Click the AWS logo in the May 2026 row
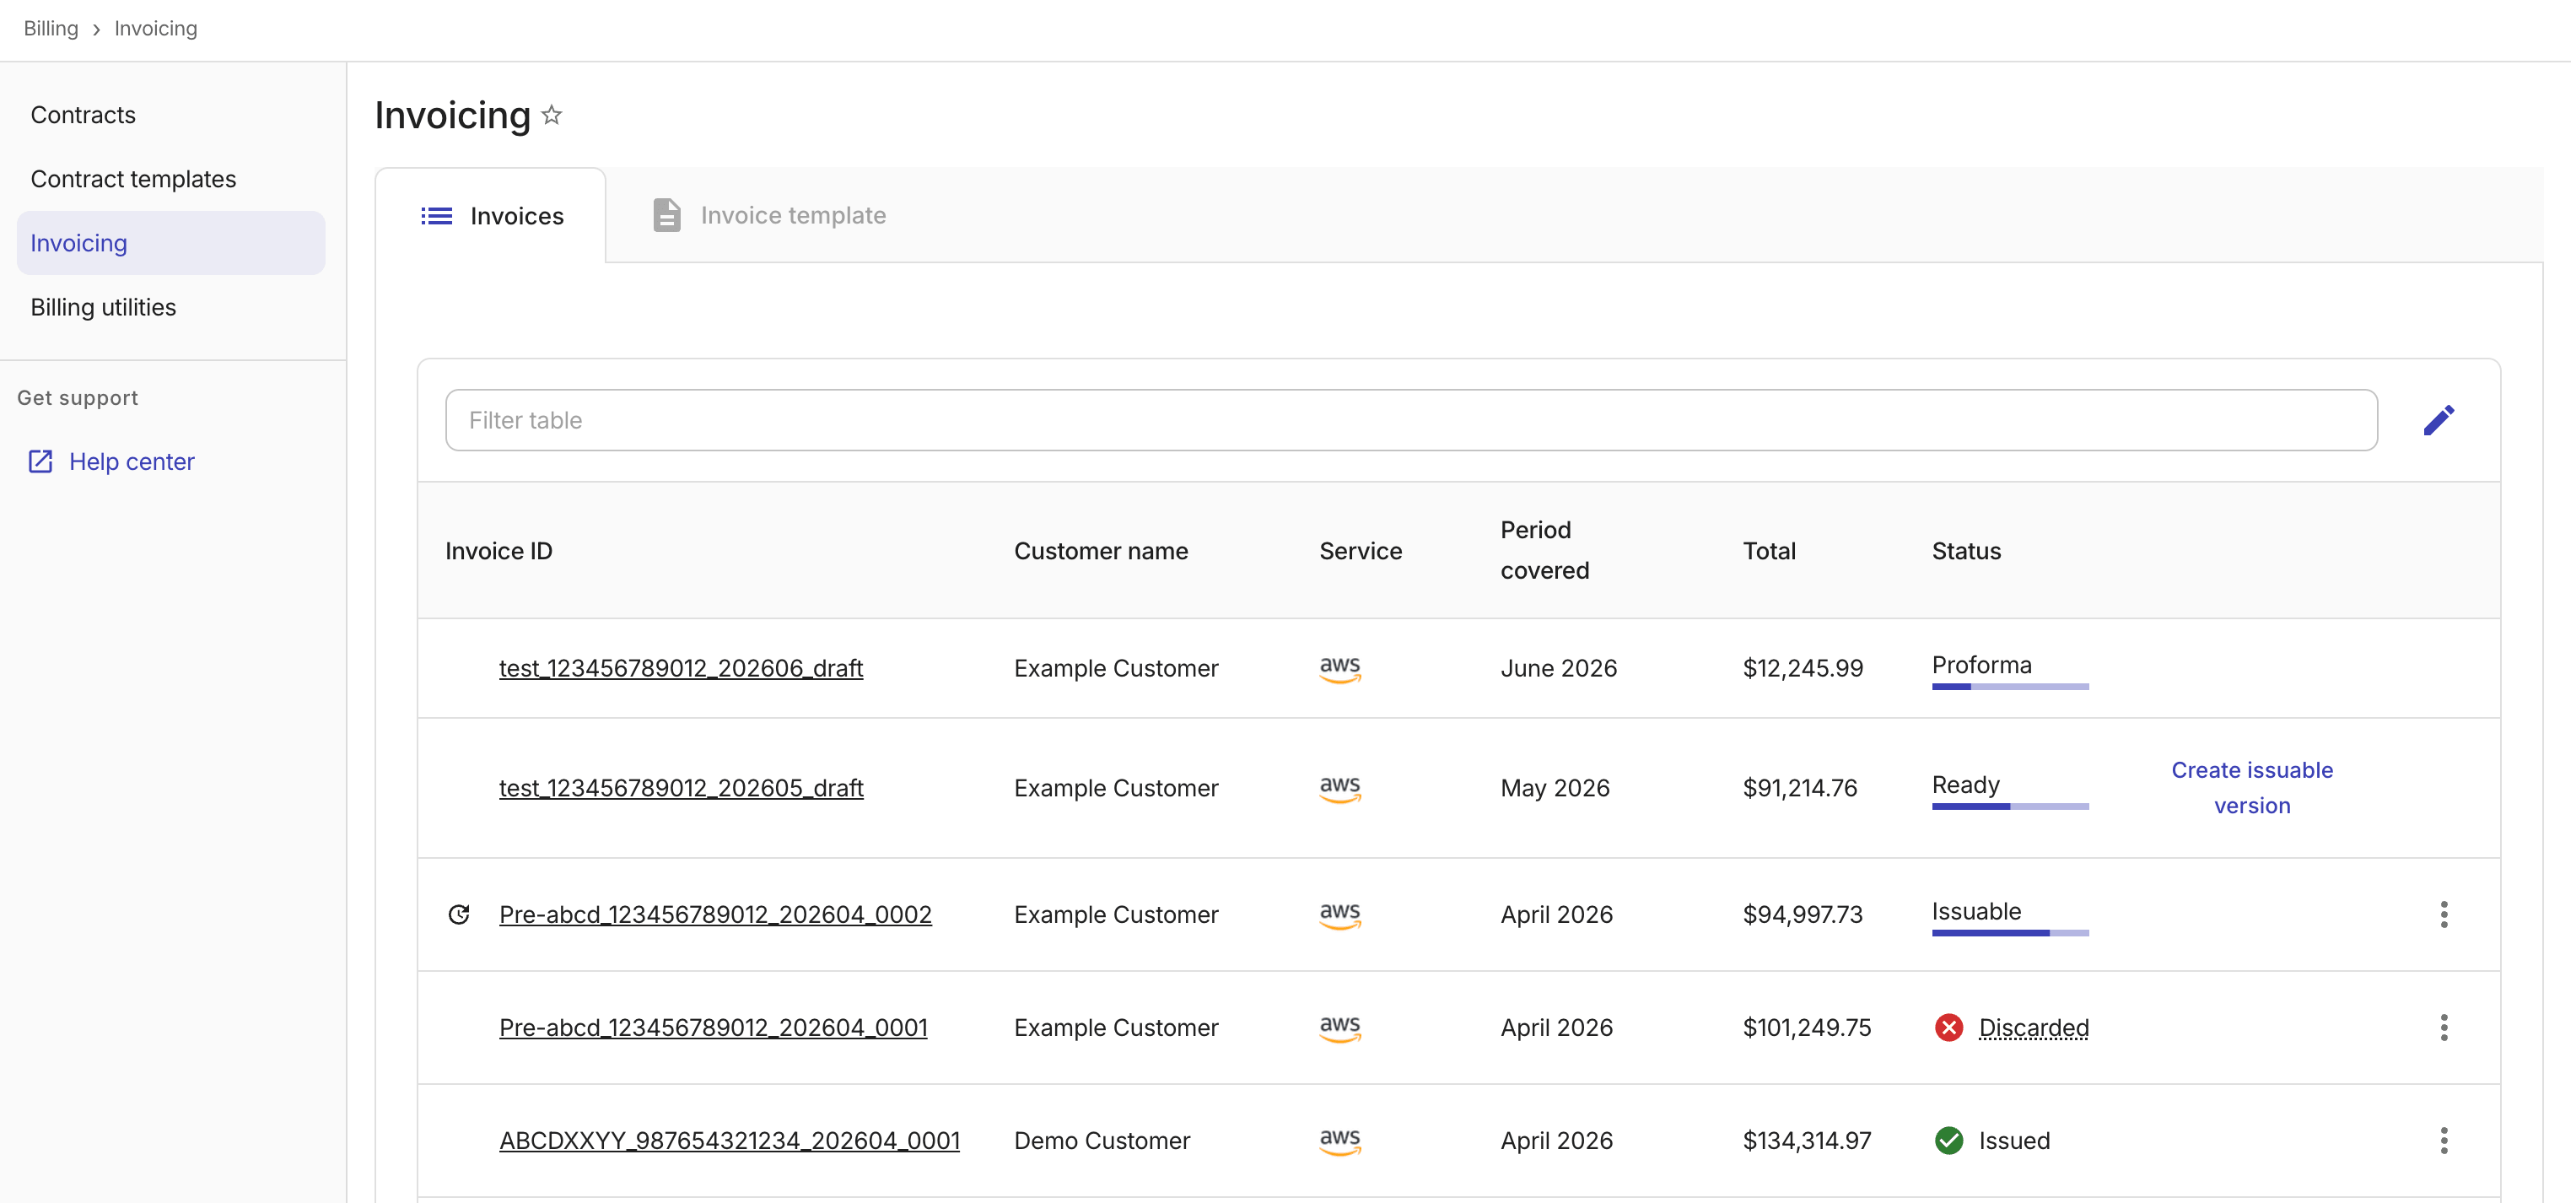Screen dimensions: 2576x1203 (x=1340, y=789)
